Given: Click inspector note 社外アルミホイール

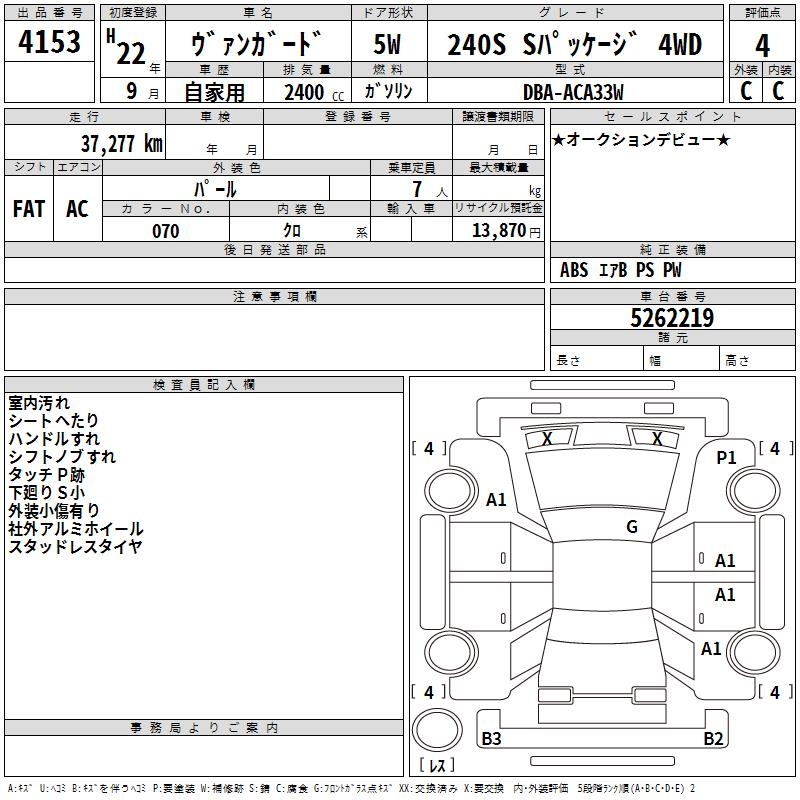Looking at the screenshot, I should coord(76,529).
